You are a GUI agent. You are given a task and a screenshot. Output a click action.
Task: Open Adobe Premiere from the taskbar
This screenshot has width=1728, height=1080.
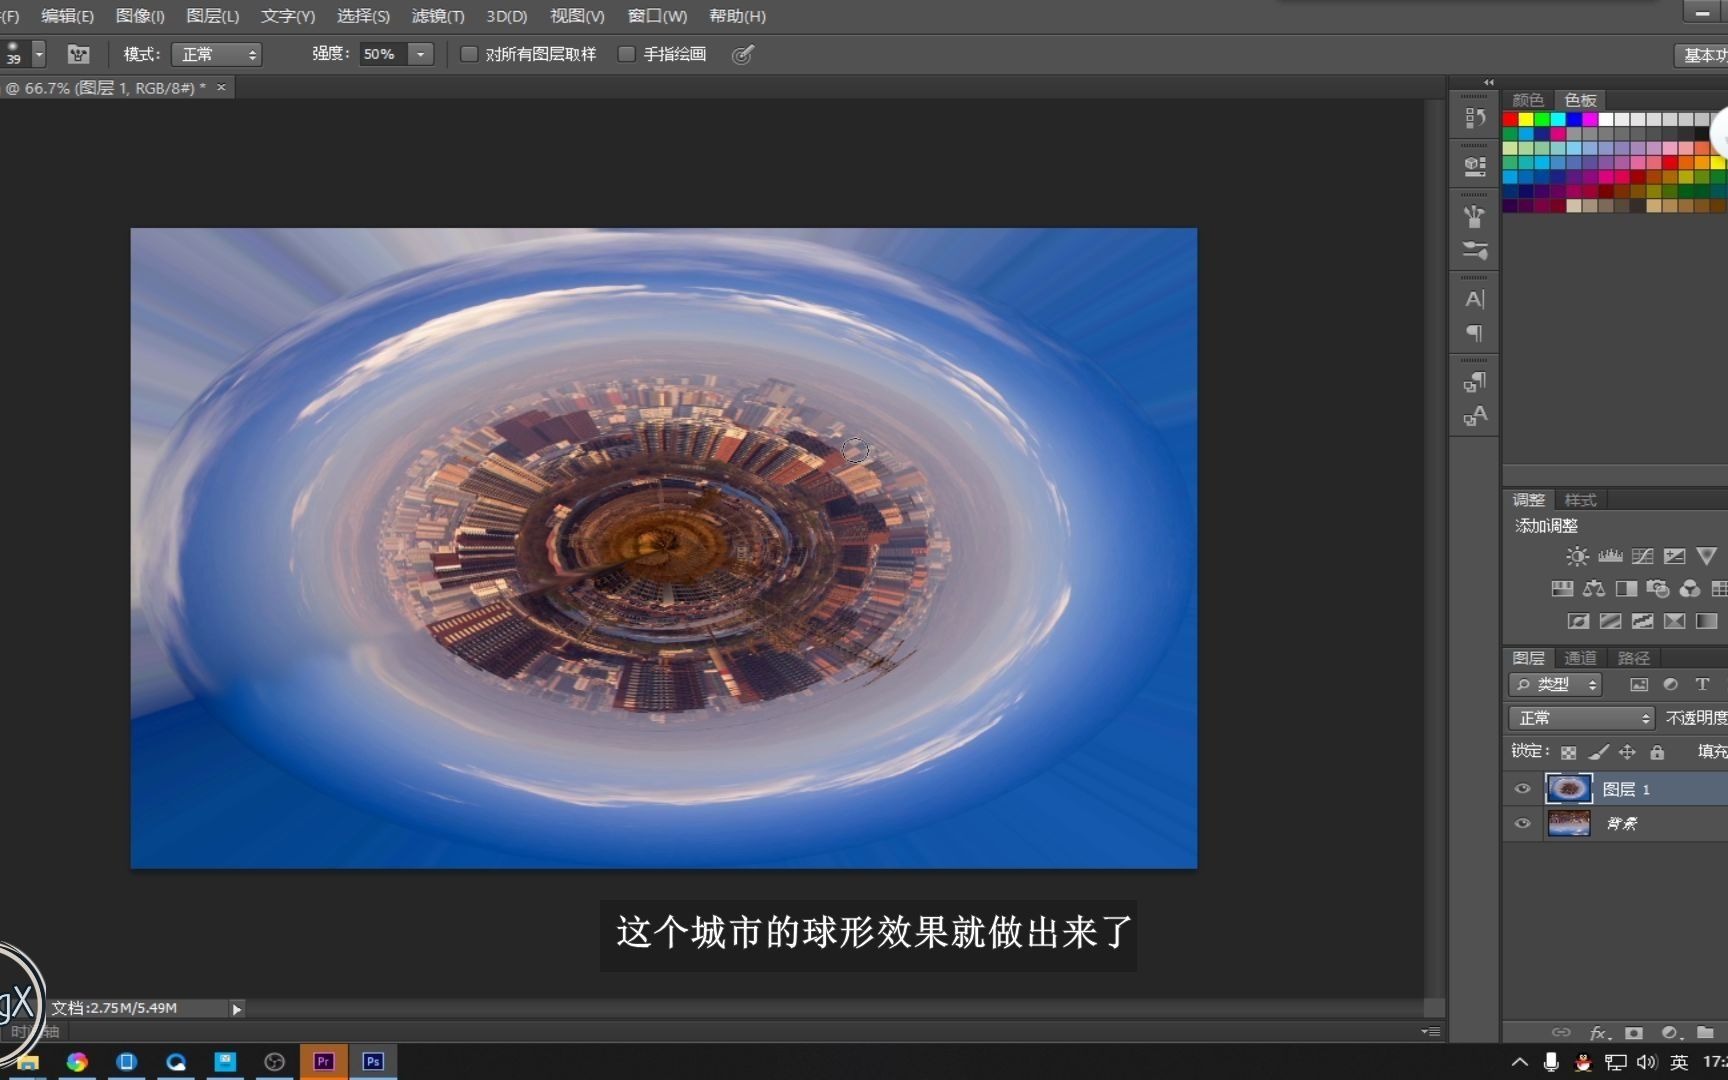(x=323, y=1061)
